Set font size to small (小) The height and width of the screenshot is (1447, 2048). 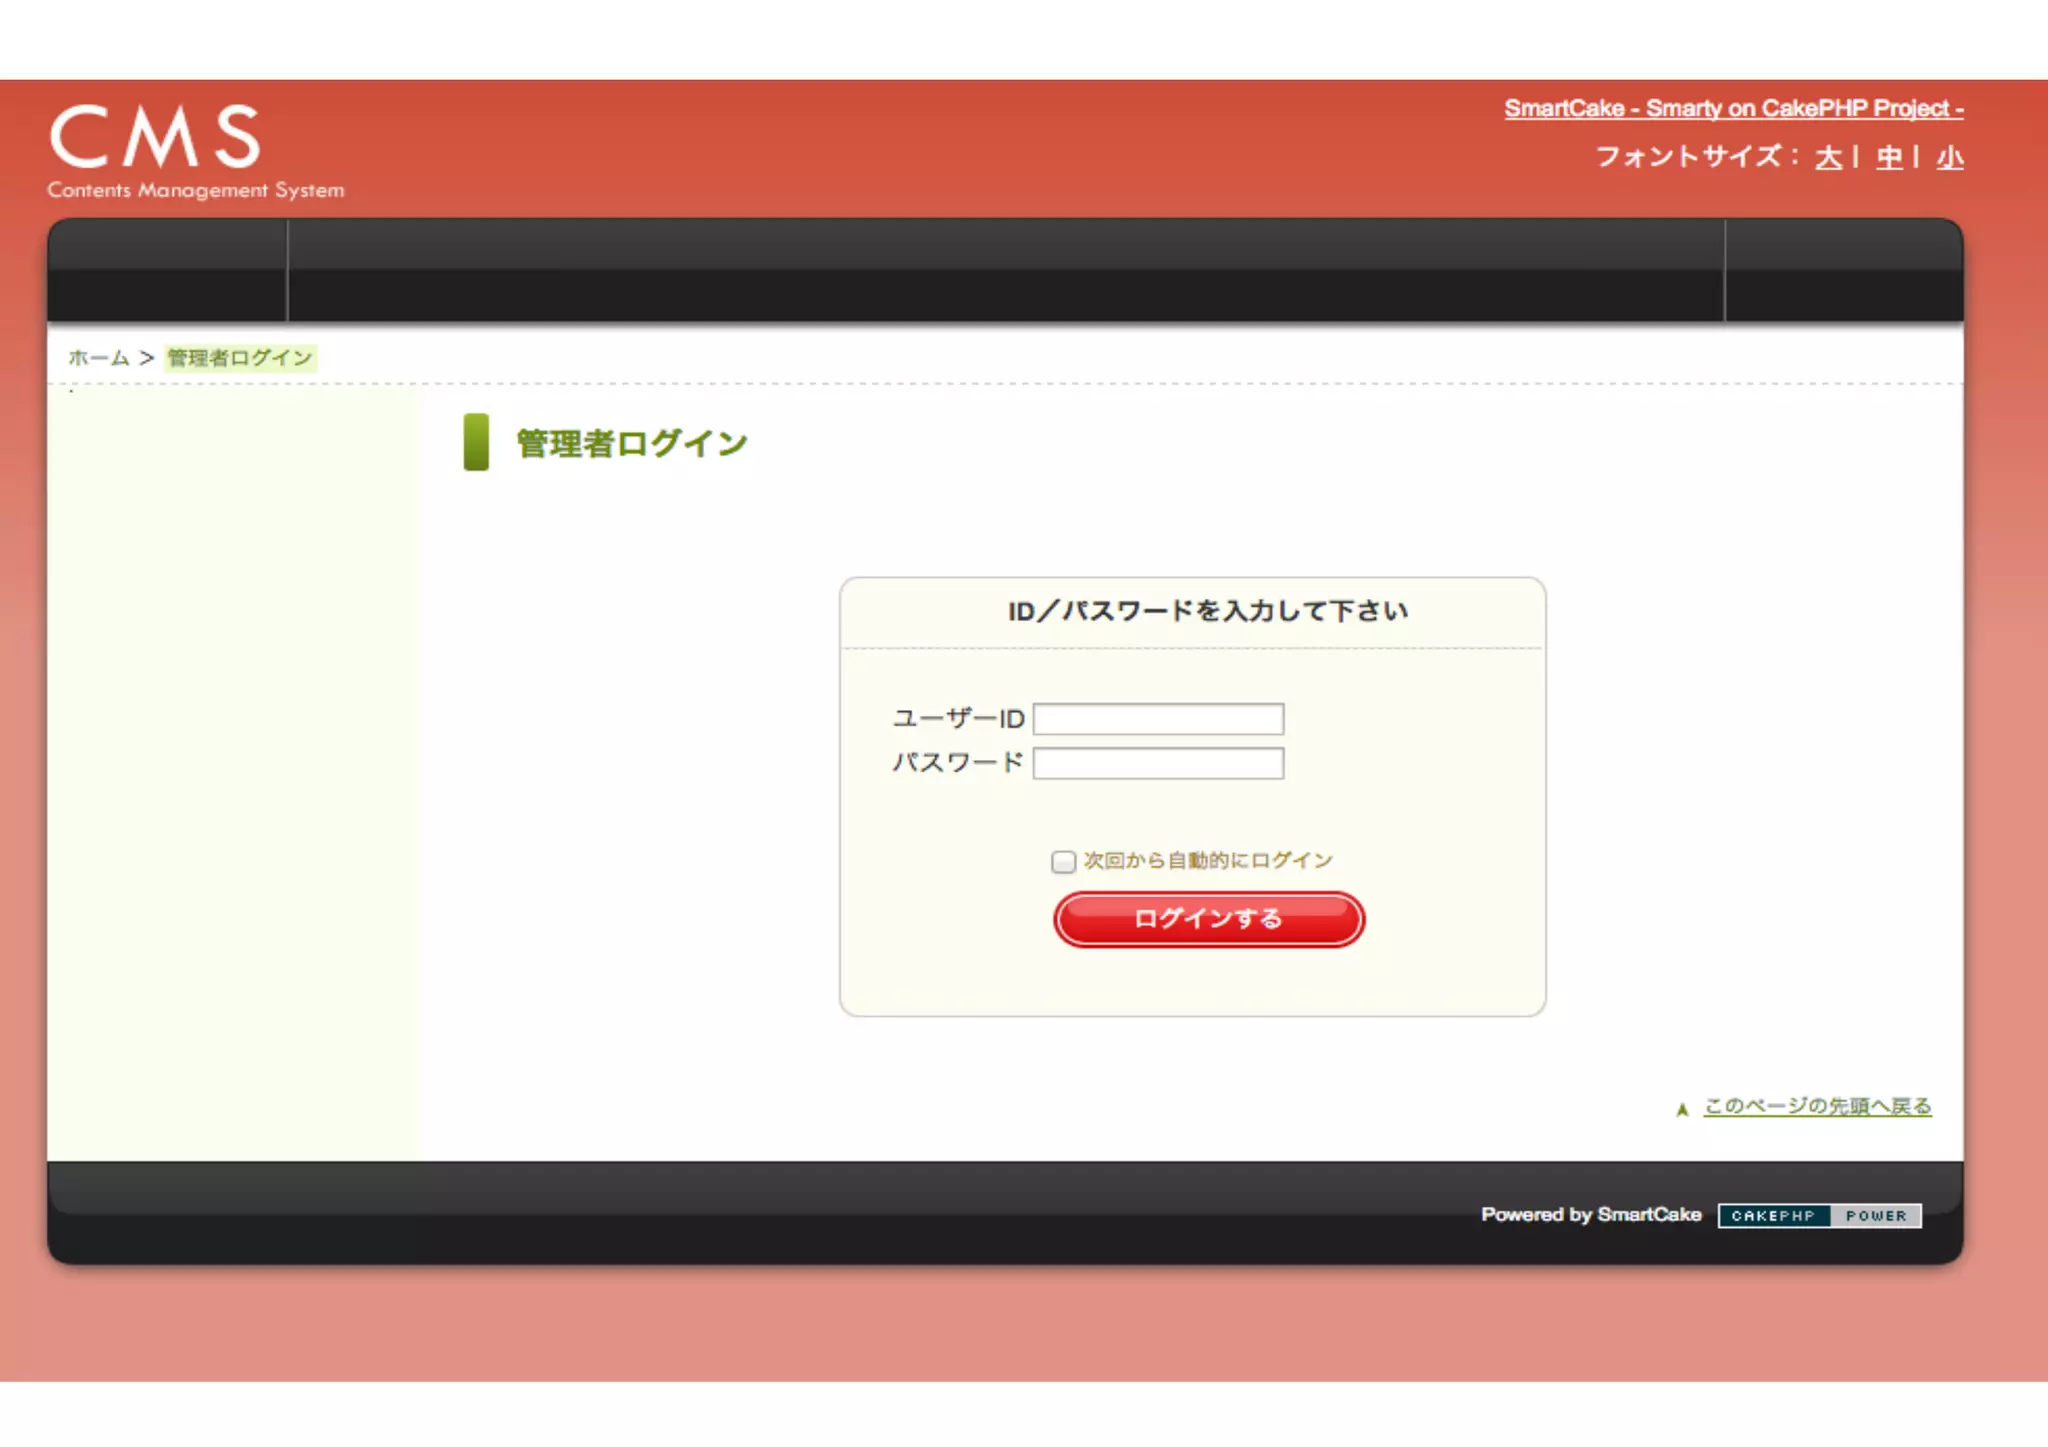[1950, 158]
